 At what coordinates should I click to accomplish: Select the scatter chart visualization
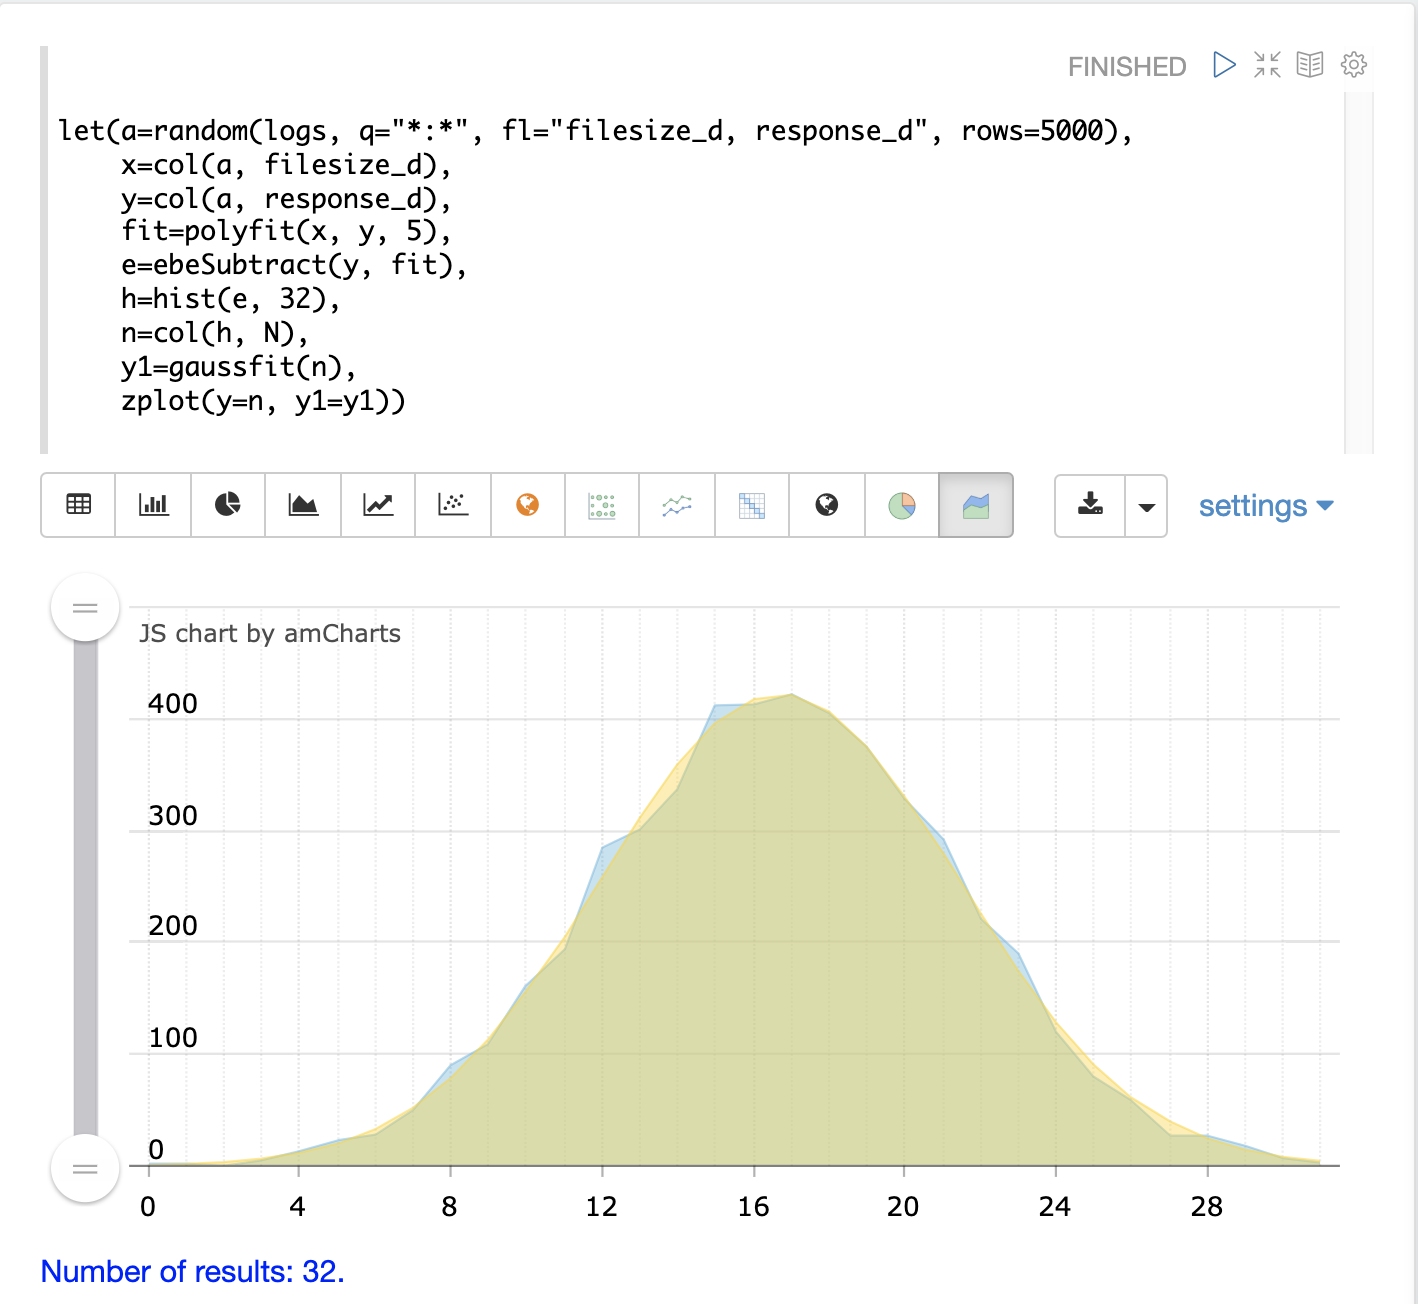tap(453, 505)
